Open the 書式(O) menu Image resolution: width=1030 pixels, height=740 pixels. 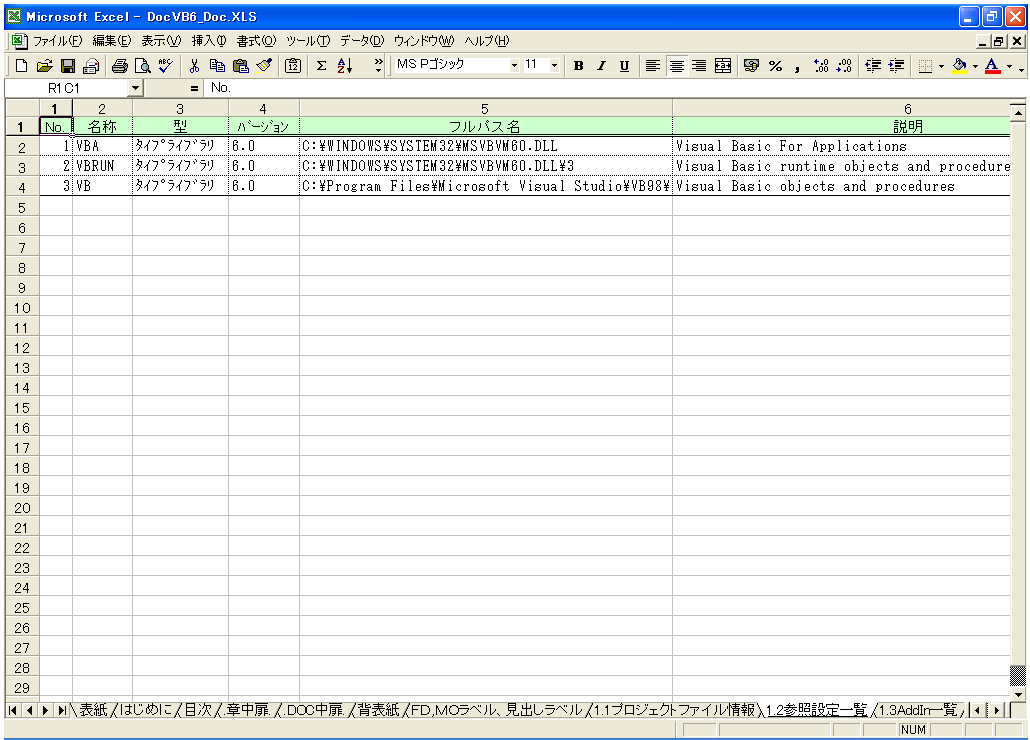click(256, 41)
